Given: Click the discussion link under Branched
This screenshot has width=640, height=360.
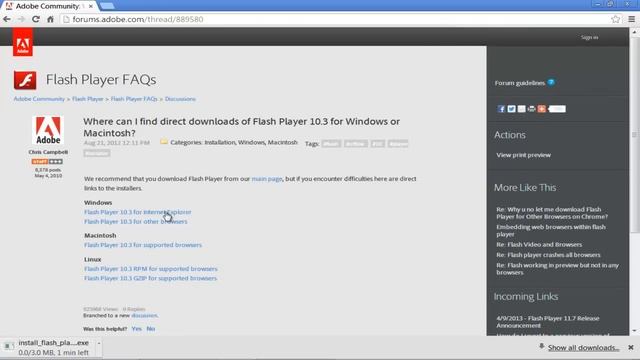Looking at the screenshot, I should pyautogui.click(x=144, y=316).
